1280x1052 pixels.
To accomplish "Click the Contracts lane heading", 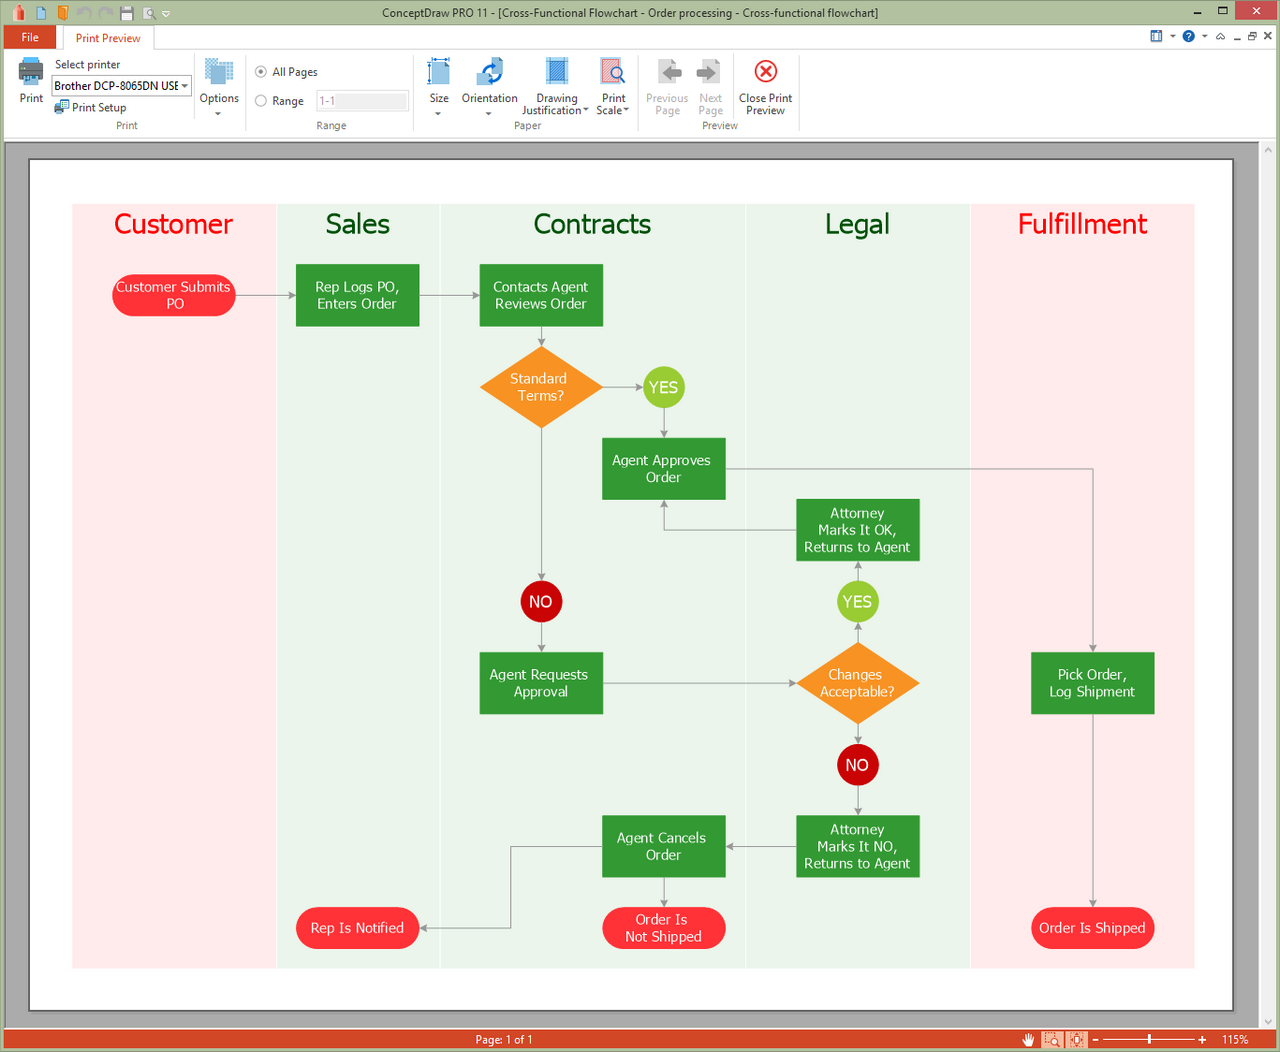I will pos(592,224).
